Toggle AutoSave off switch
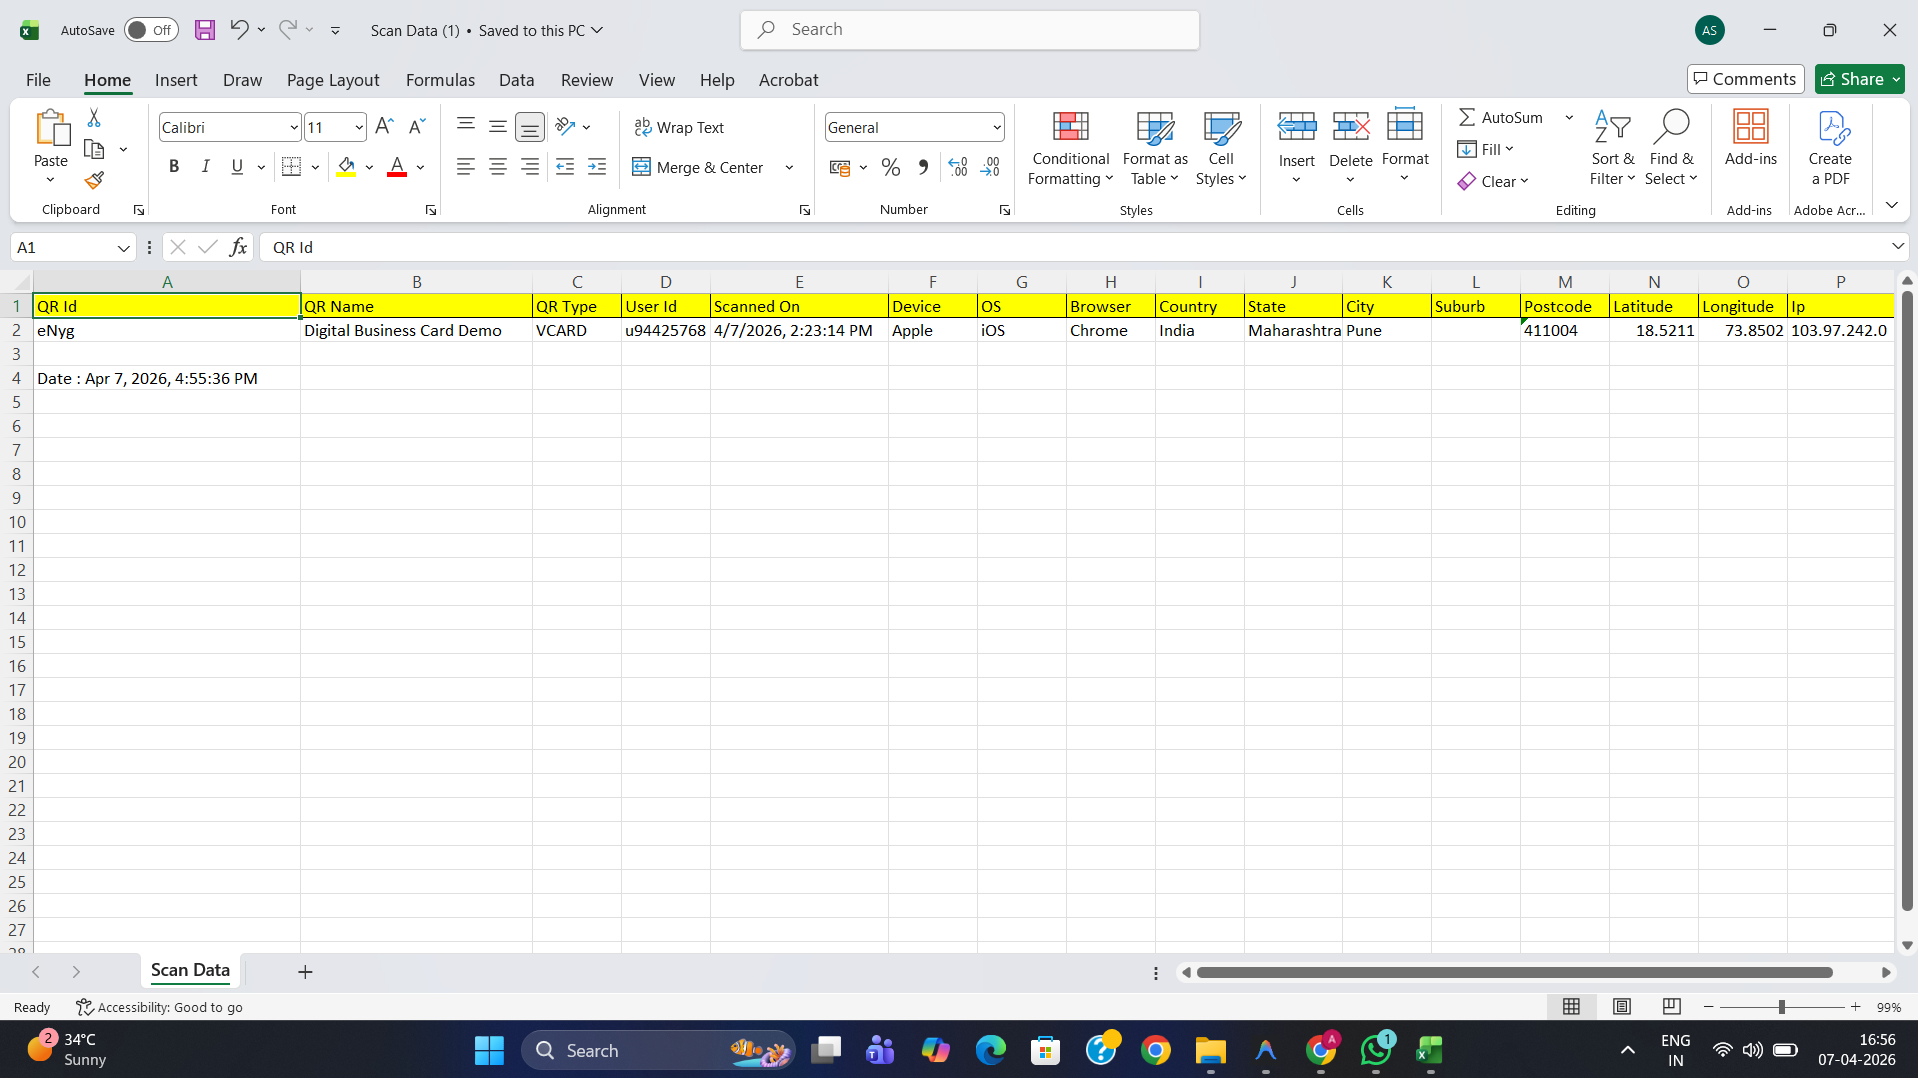 [x=150, y=30]
